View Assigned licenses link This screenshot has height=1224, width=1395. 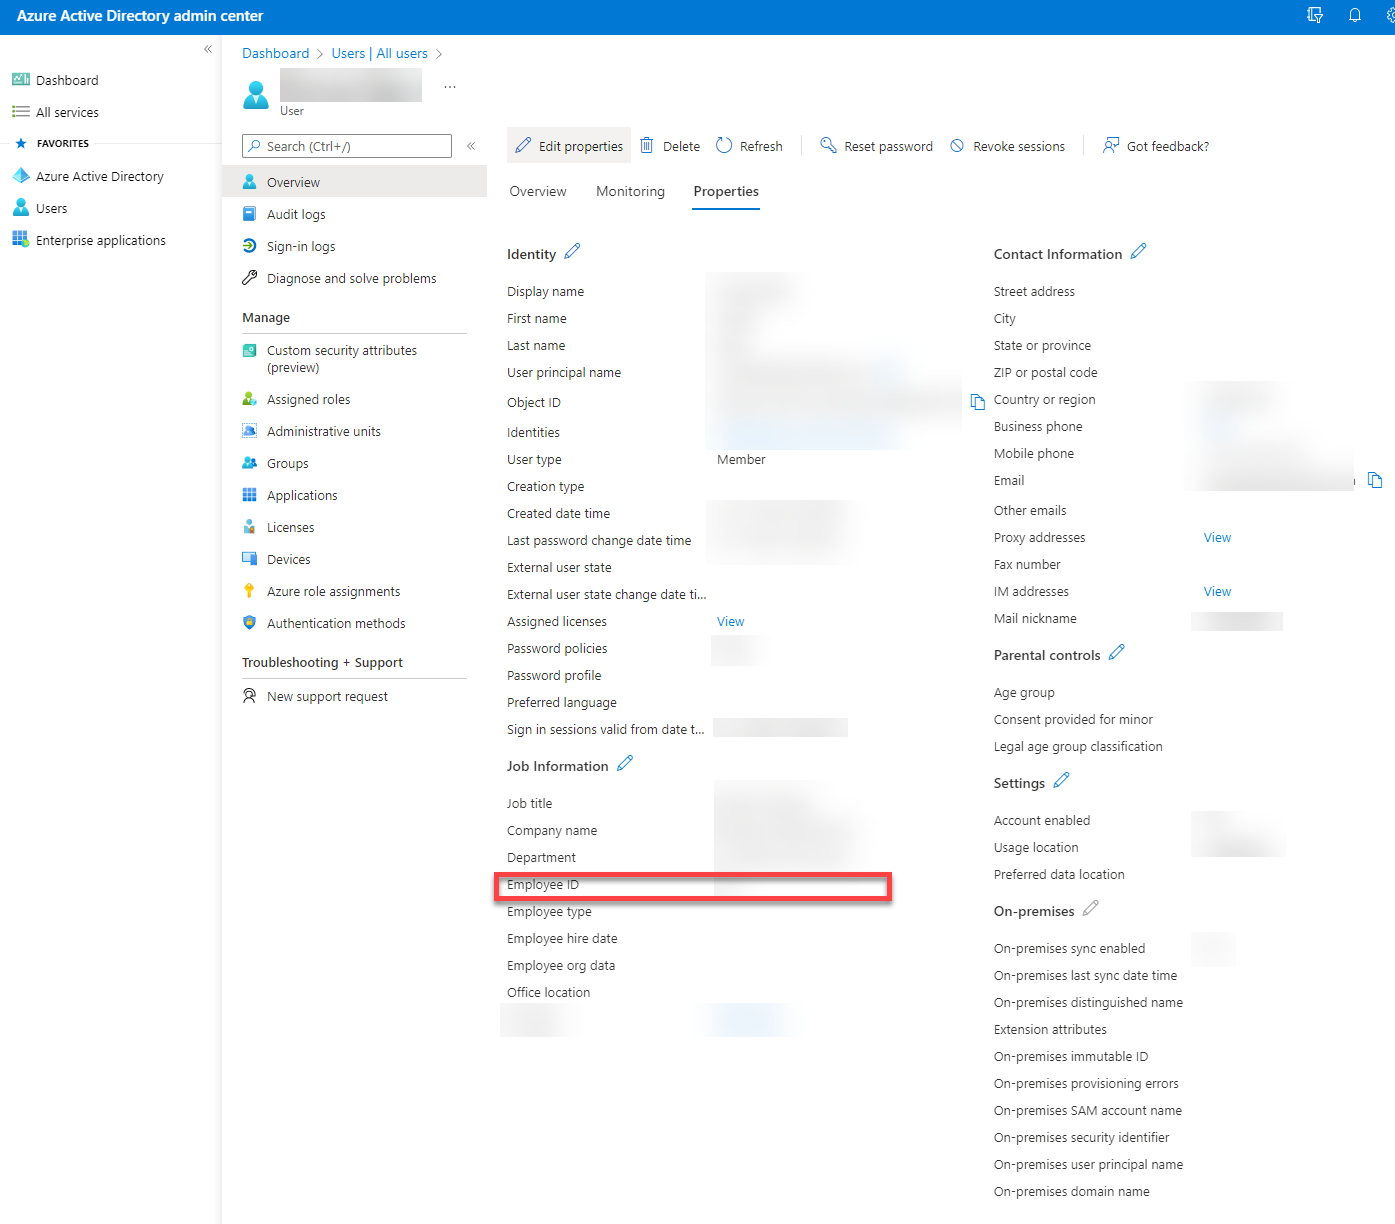731,621
